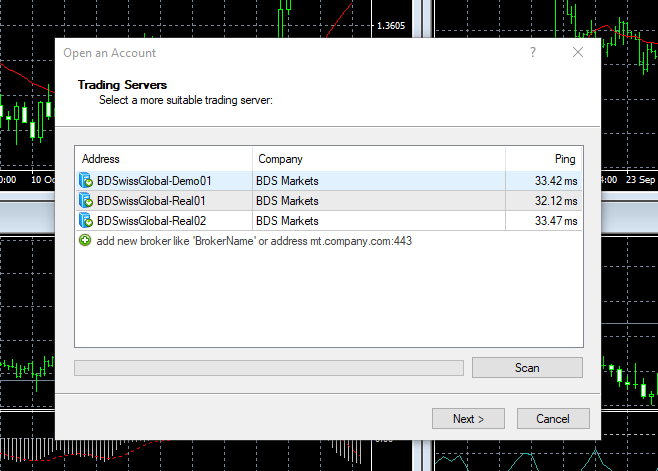The image size is (658, 471).
Task: Select the BDSwissGlobal-Real01 server row
Action: [329, 201]
